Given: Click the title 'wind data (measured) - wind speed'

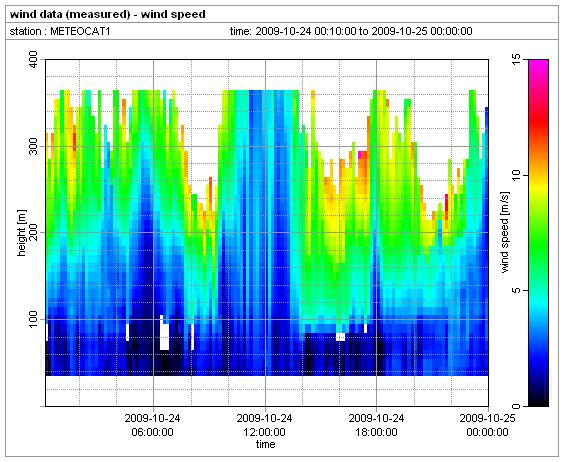Looking at the screenshot, I should click(x=108, y=14).
